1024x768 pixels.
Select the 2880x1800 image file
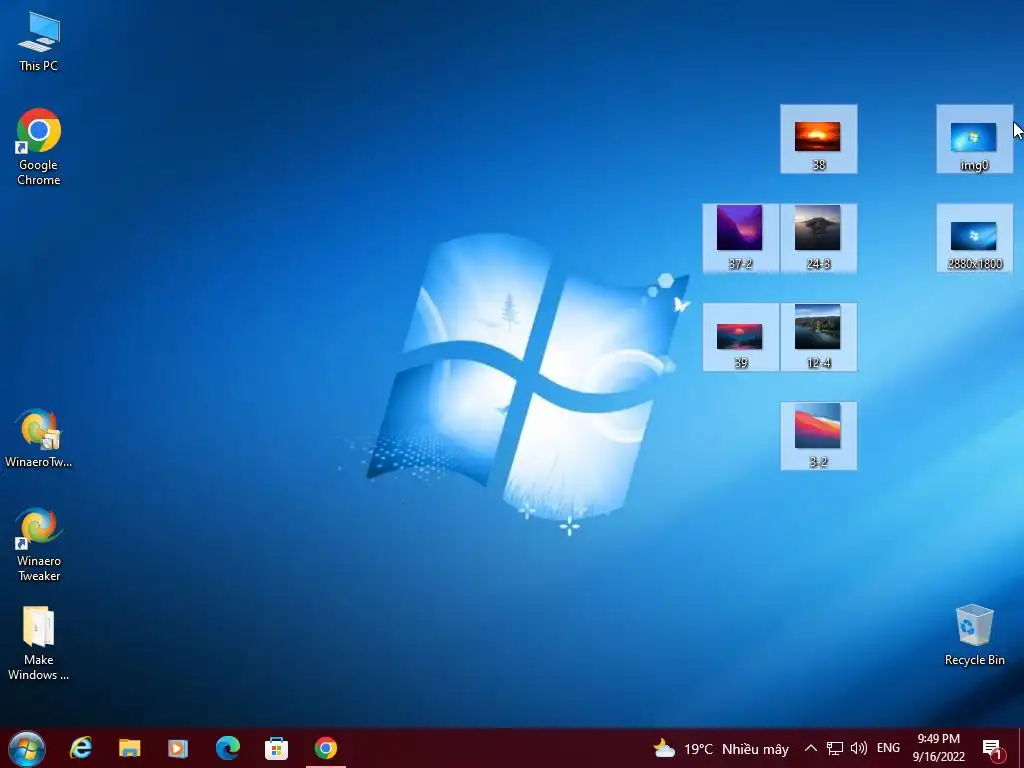pyautogui.click(x=974, y=238)
